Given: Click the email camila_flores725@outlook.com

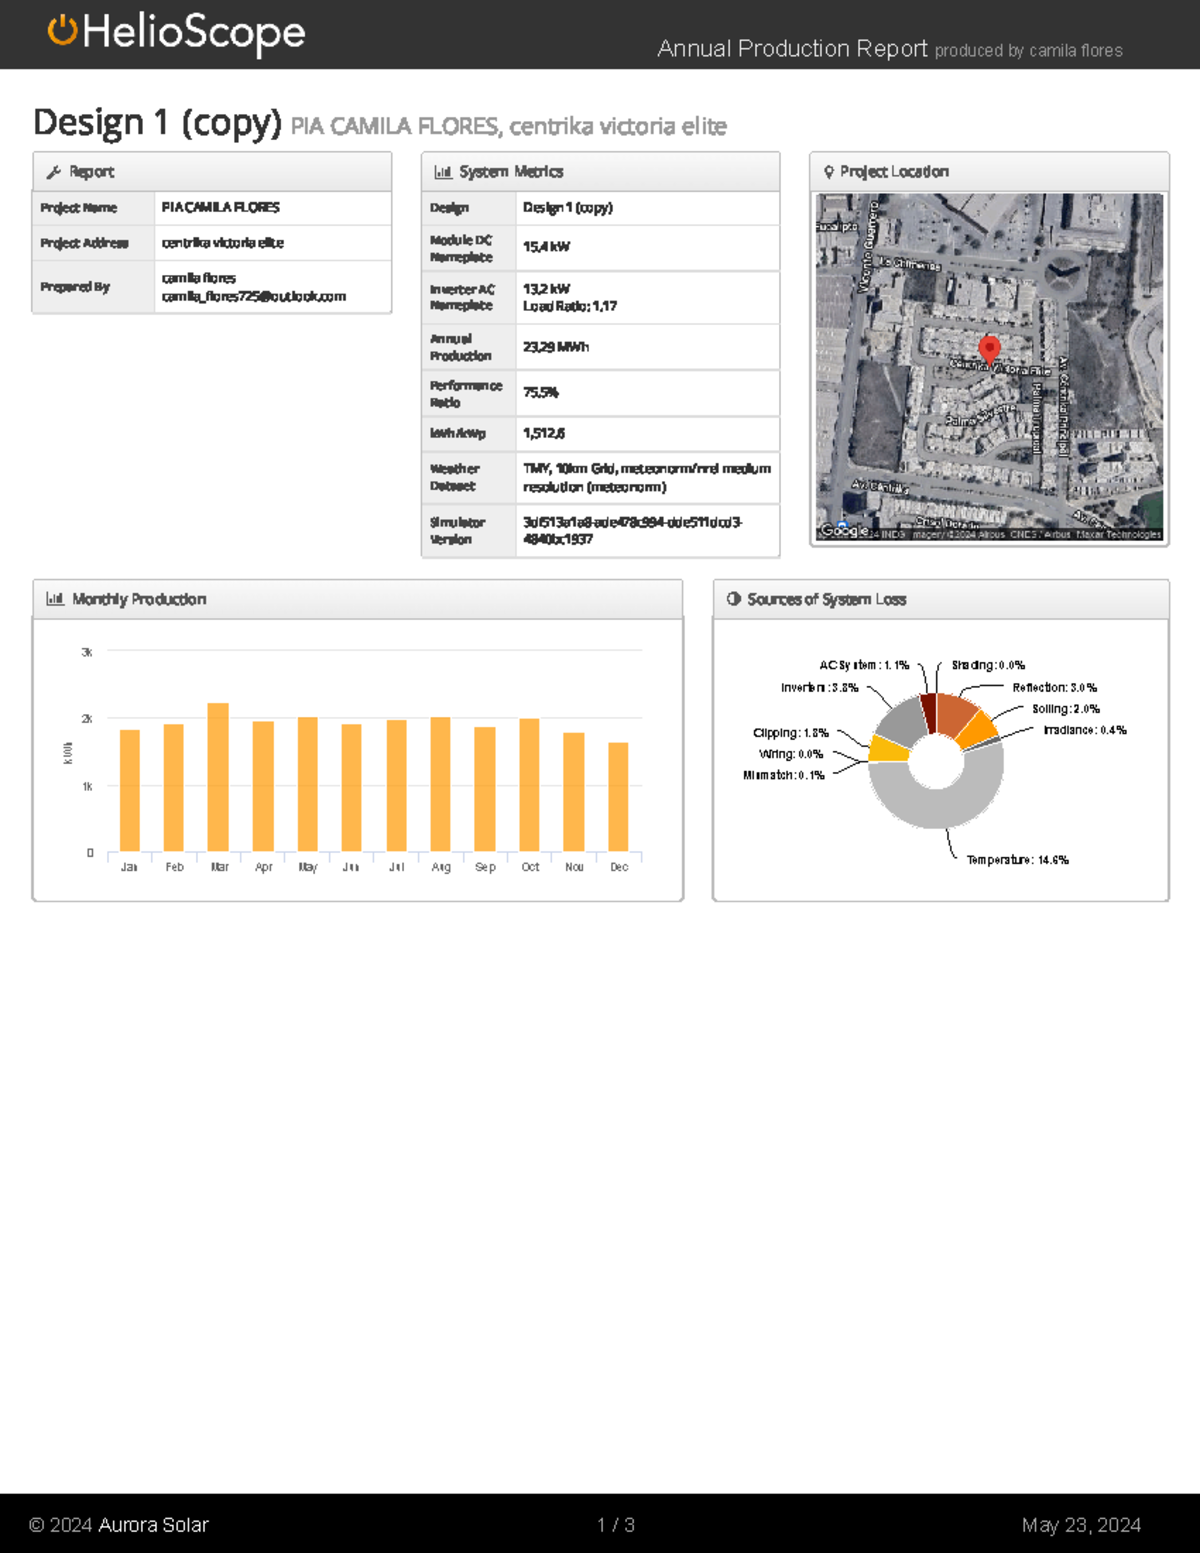Looking at the screenshot, I should coord(253,295).
